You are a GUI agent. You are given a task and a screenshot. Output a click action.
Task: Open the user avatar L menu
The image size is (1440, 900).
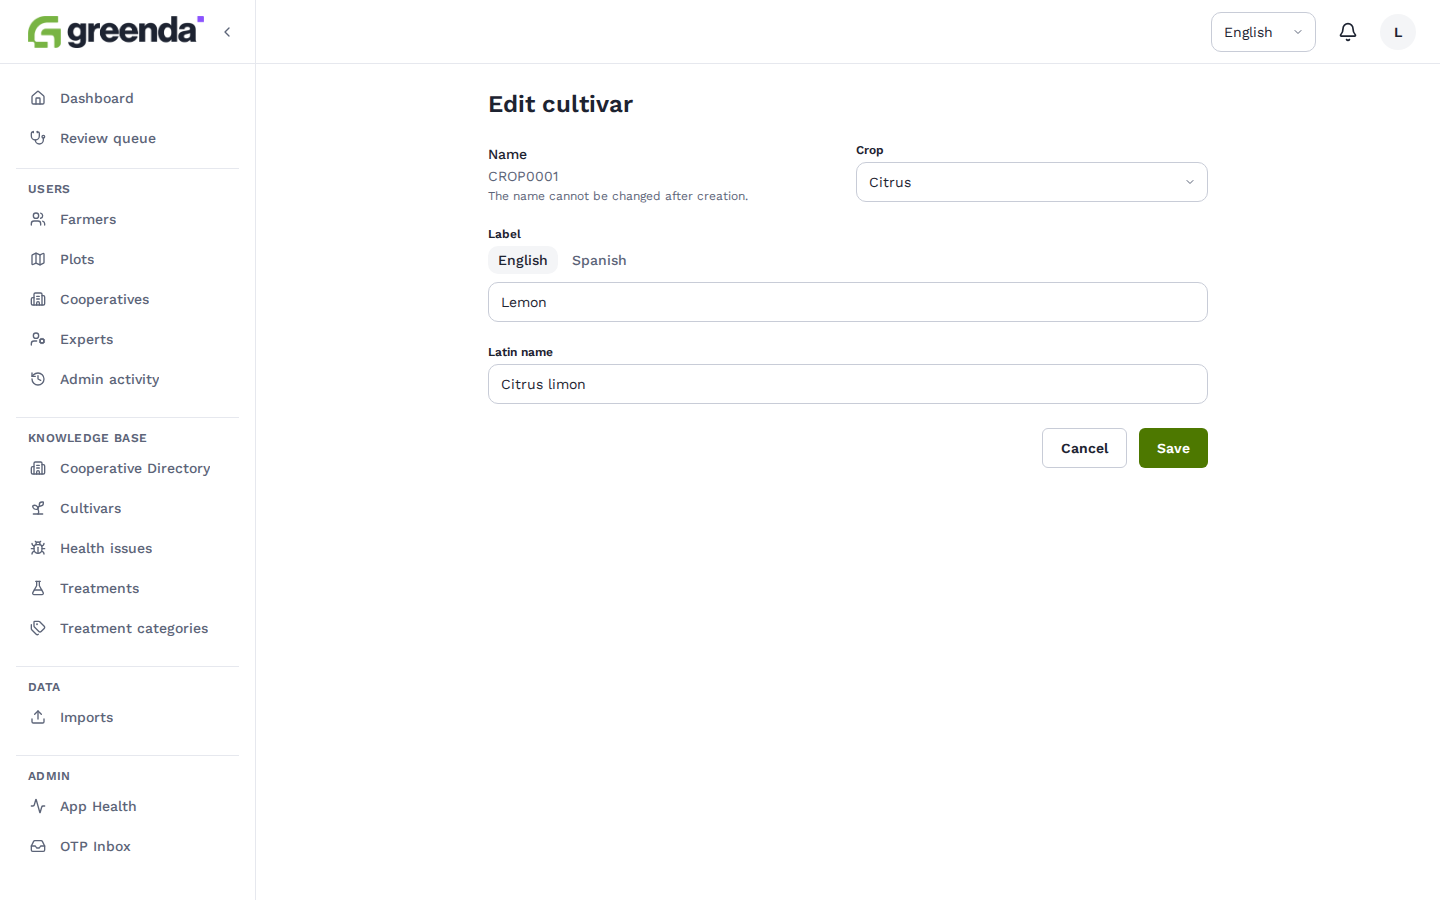click(1398, 32)
